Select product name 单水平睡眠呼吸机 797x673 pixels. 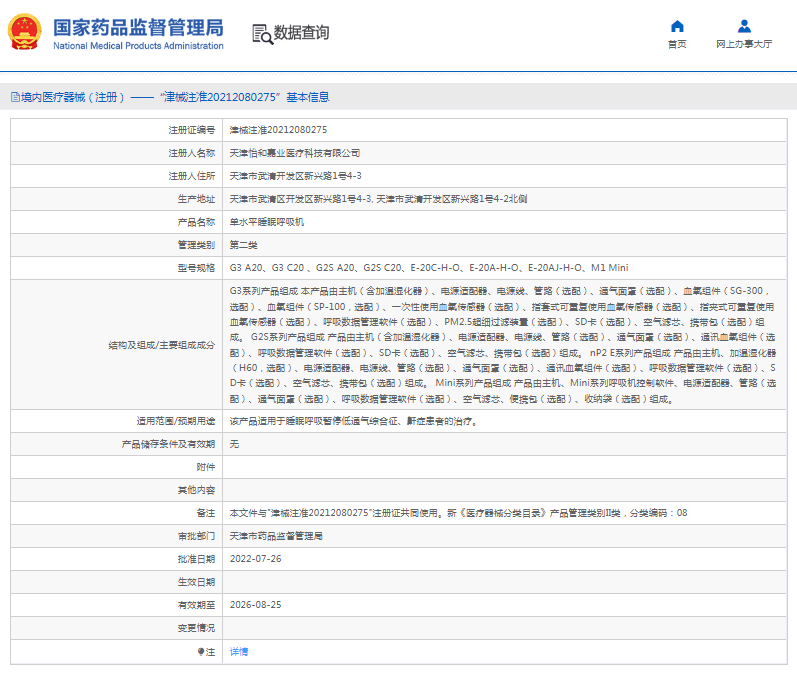point(266,222)
